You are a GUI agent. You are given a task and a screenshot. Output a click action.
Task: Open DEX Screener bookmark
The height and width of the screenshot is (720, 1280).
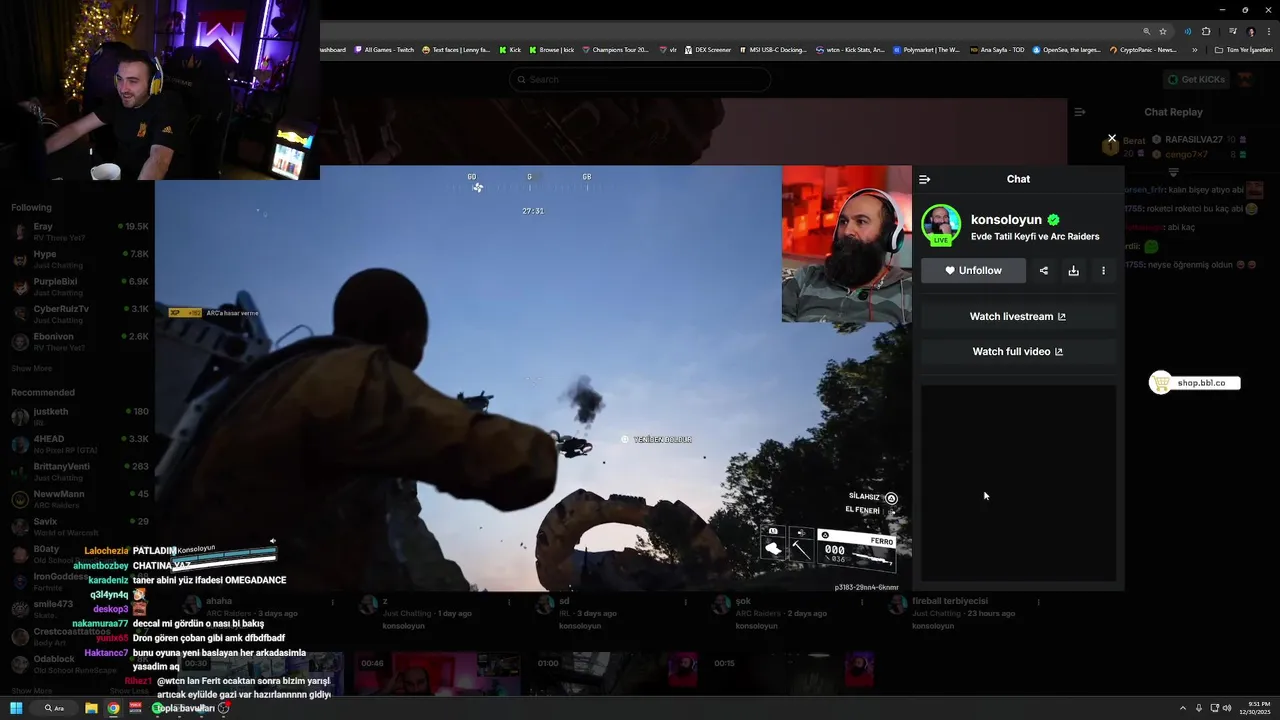(708, 49)
